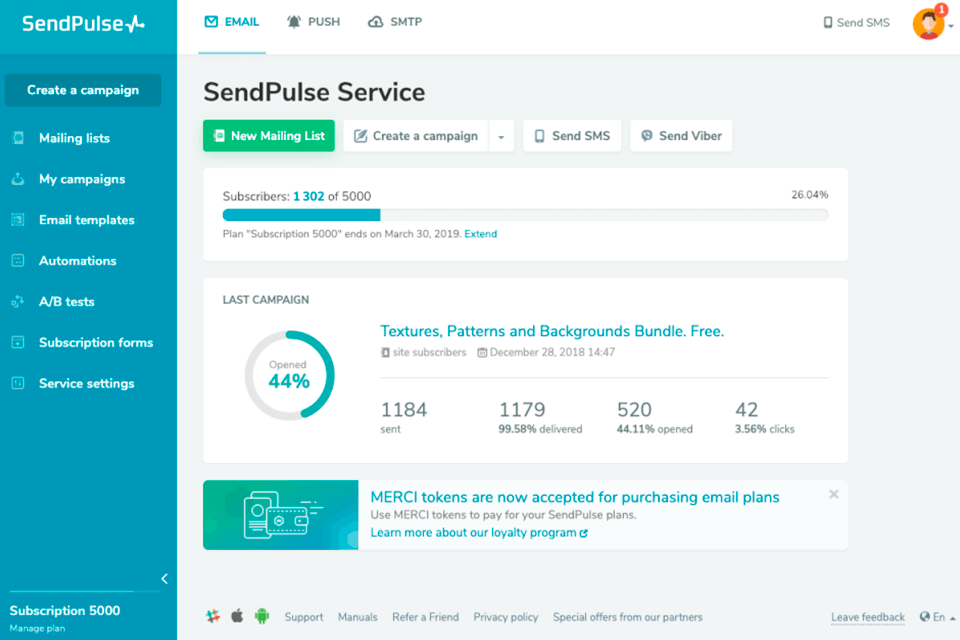The width and height of the screenshot is (960, 640).
Task: Close the MERCI tokens banner
Action: (x=833, y=494)
